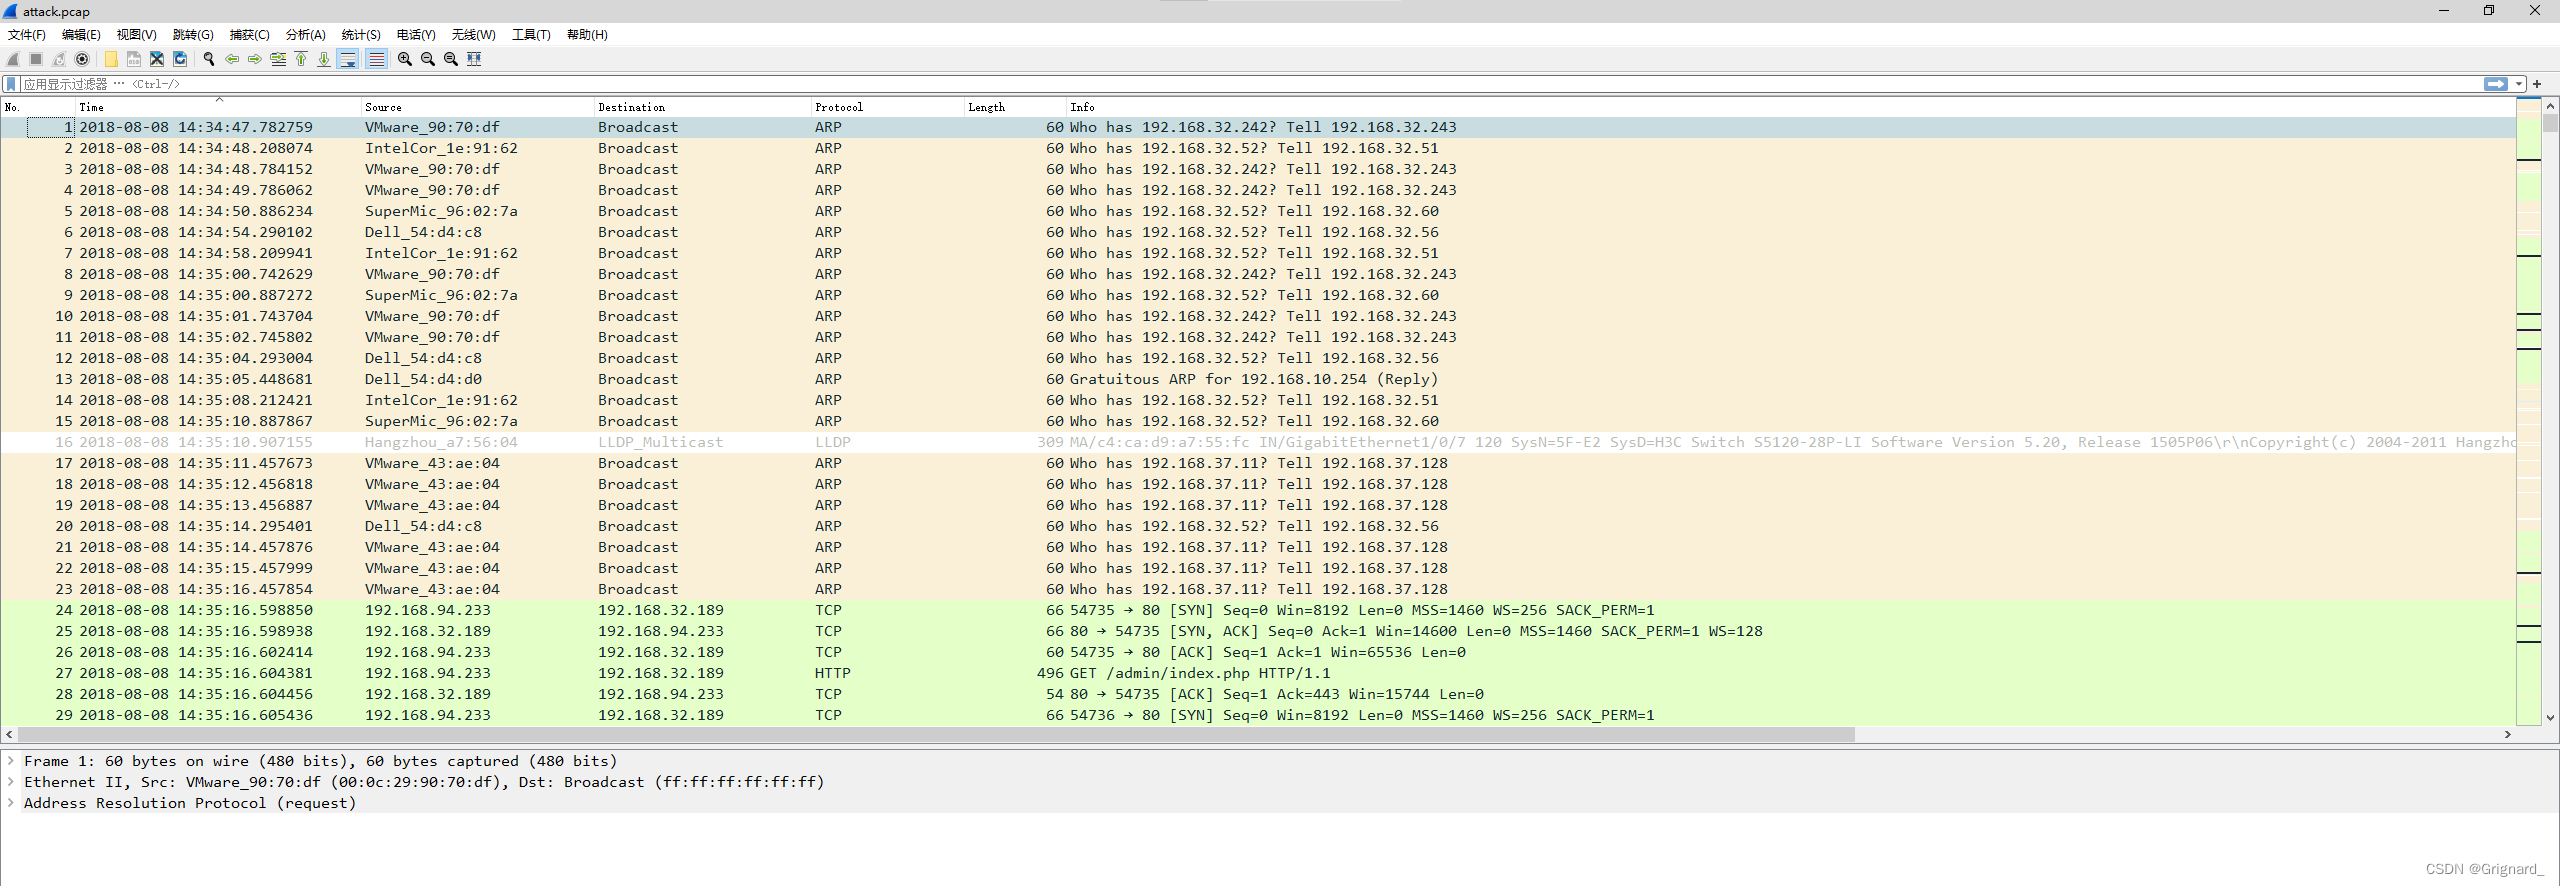Open the 分析(A) menu
This screenshot has height=886, width=2560.
pyautogui.click(x=305, y=35)
